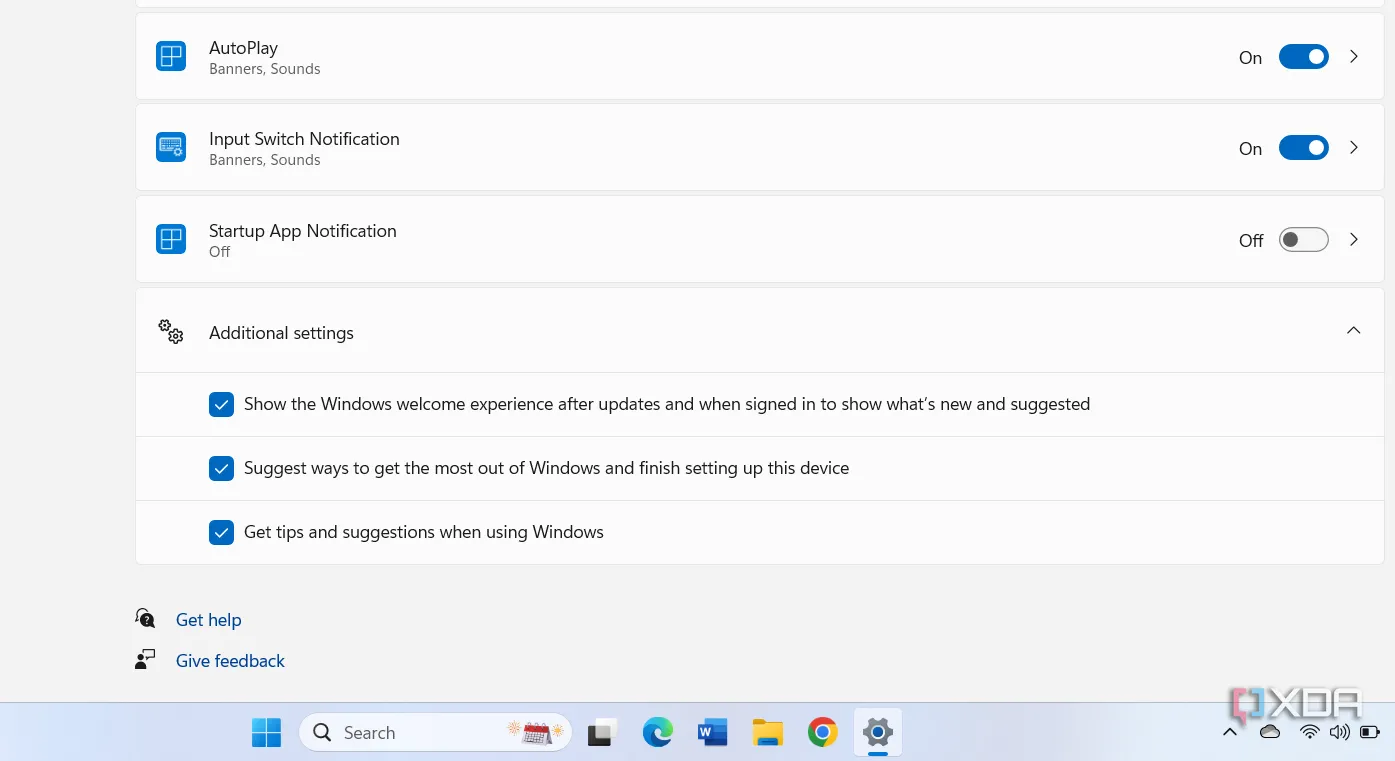Open the Give feedback link
Screen dimensions: 1395x761
[x=230, y=661]
